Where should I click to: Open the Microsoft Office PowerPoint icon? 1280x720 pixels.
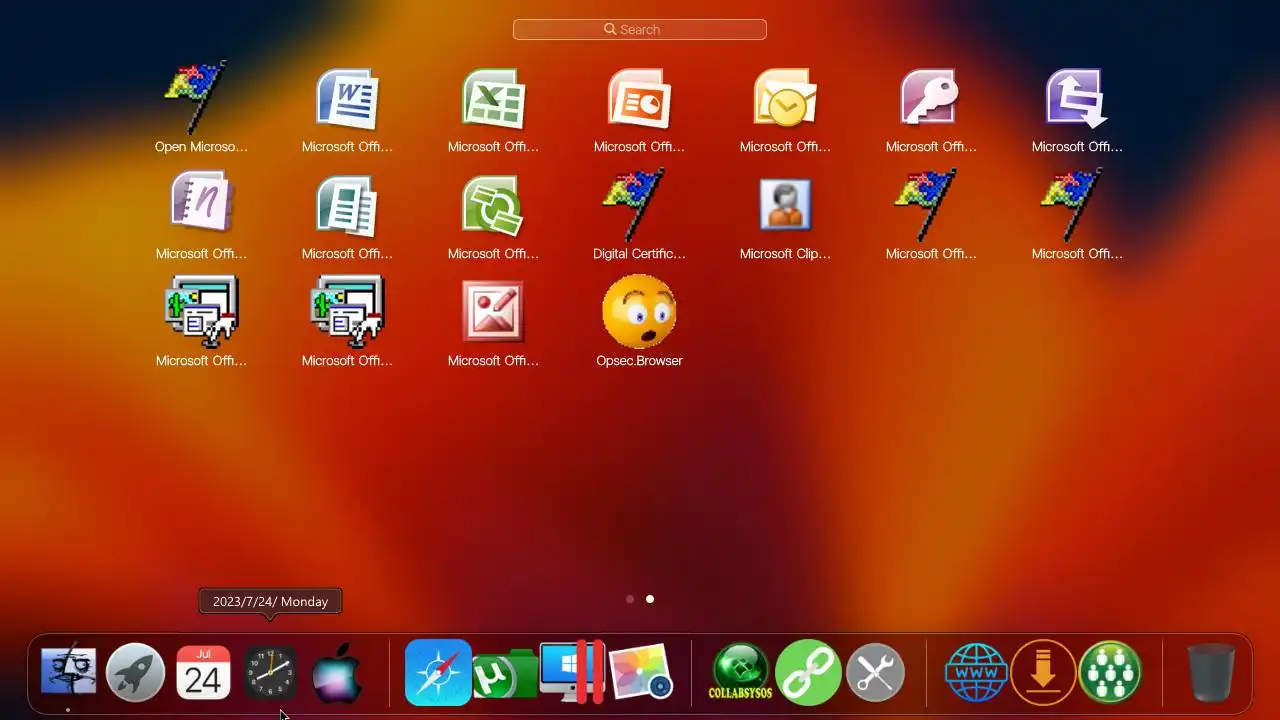pos(639,99)
